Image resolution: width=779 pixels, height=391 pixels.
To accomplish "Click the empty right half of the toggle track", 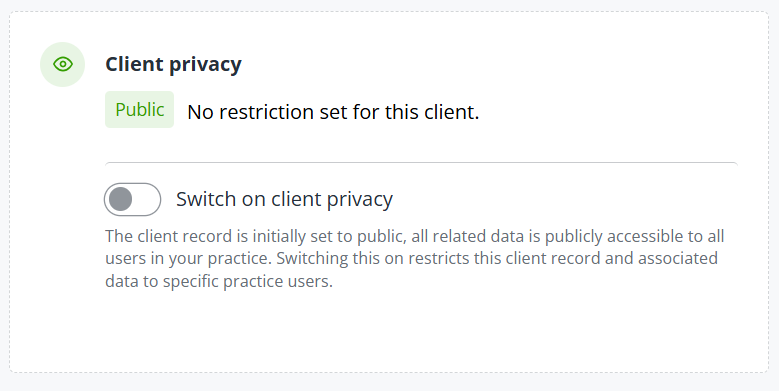I will coord(147,200).
